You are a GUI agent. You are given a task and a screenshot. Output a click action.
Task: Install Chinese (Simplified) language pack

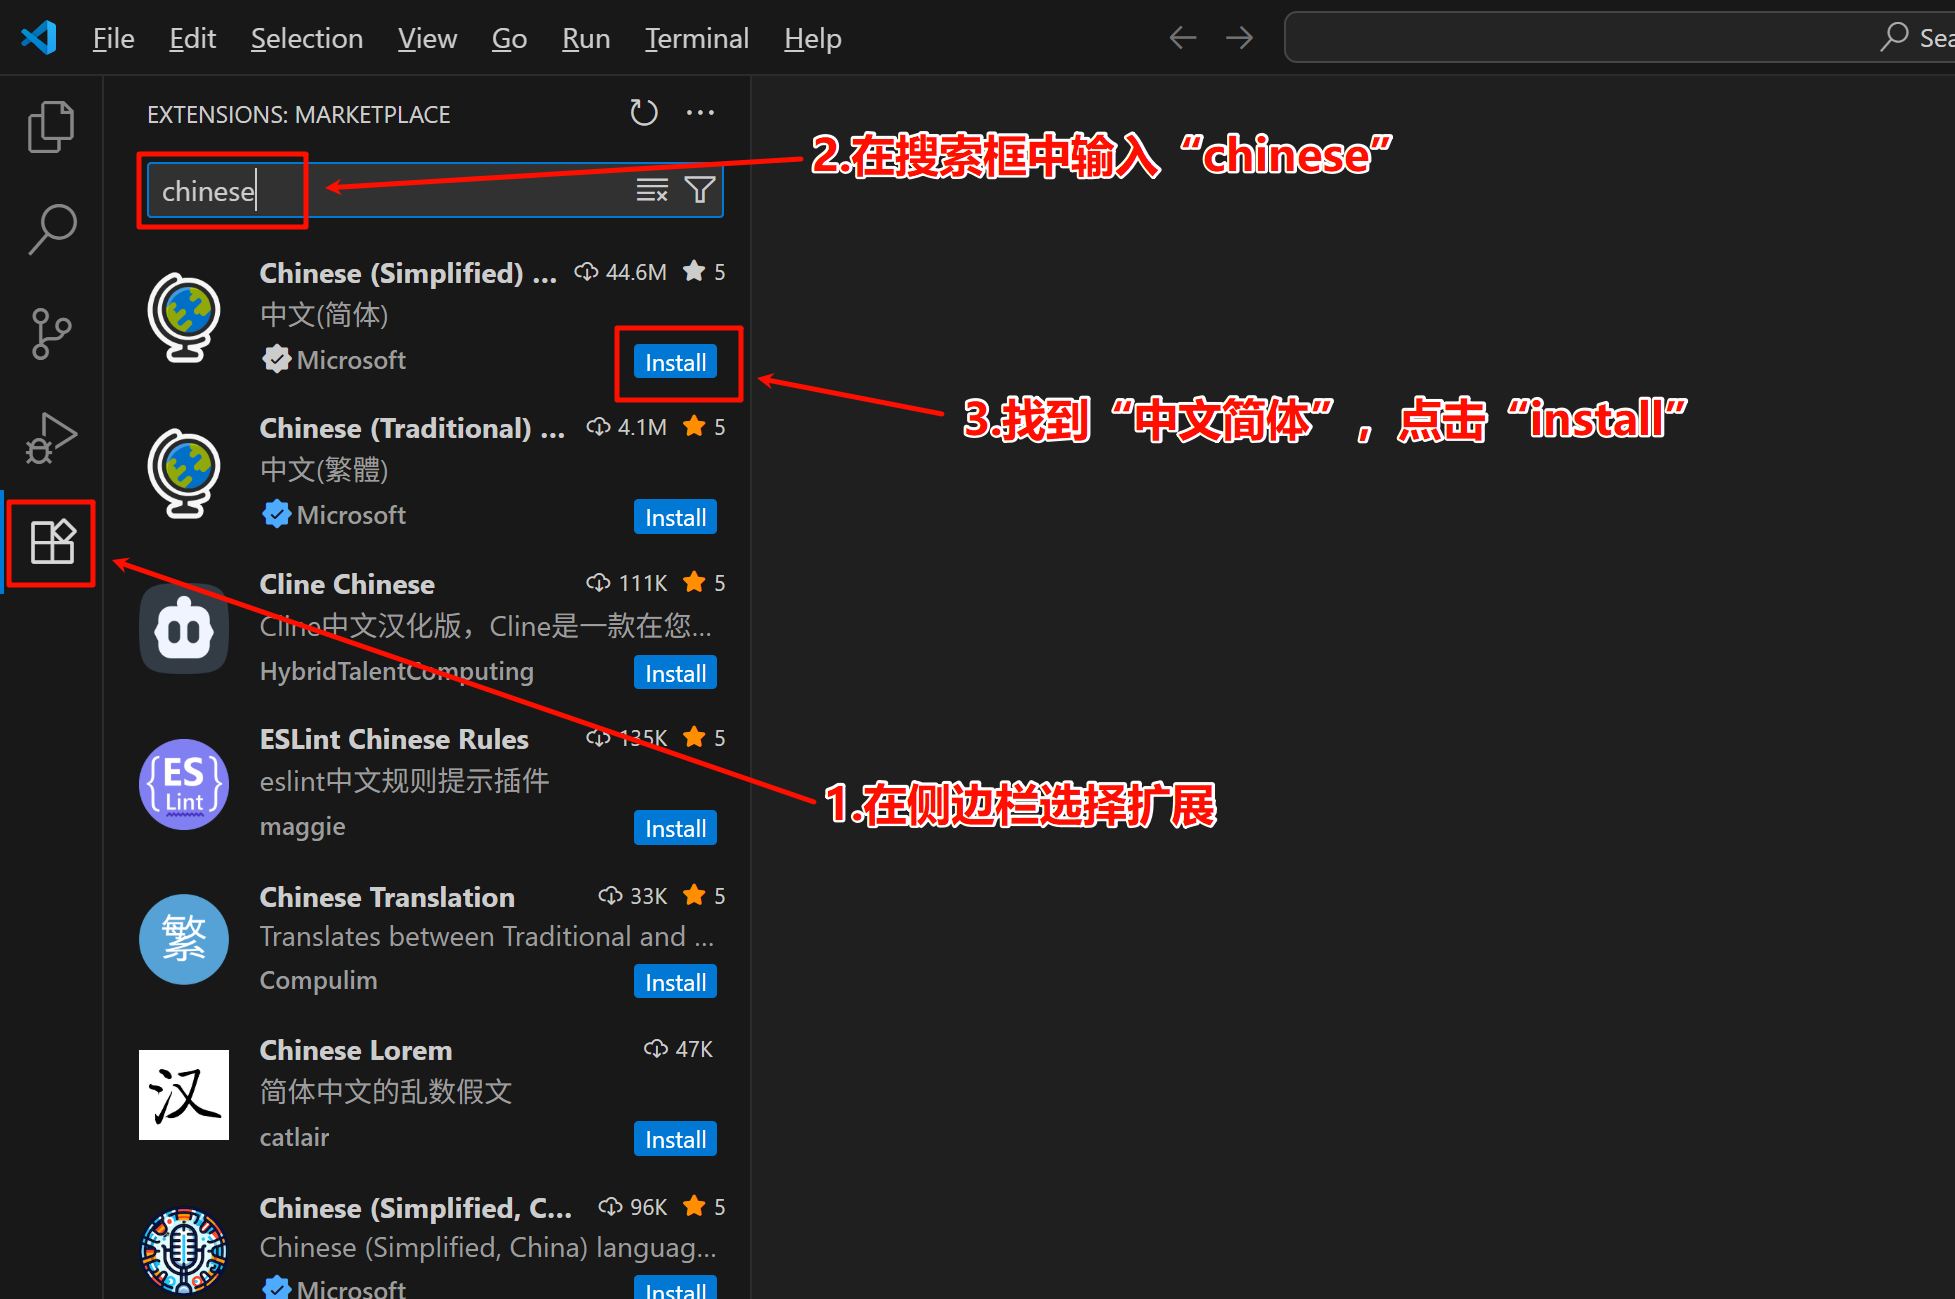(x=675, y=362)
